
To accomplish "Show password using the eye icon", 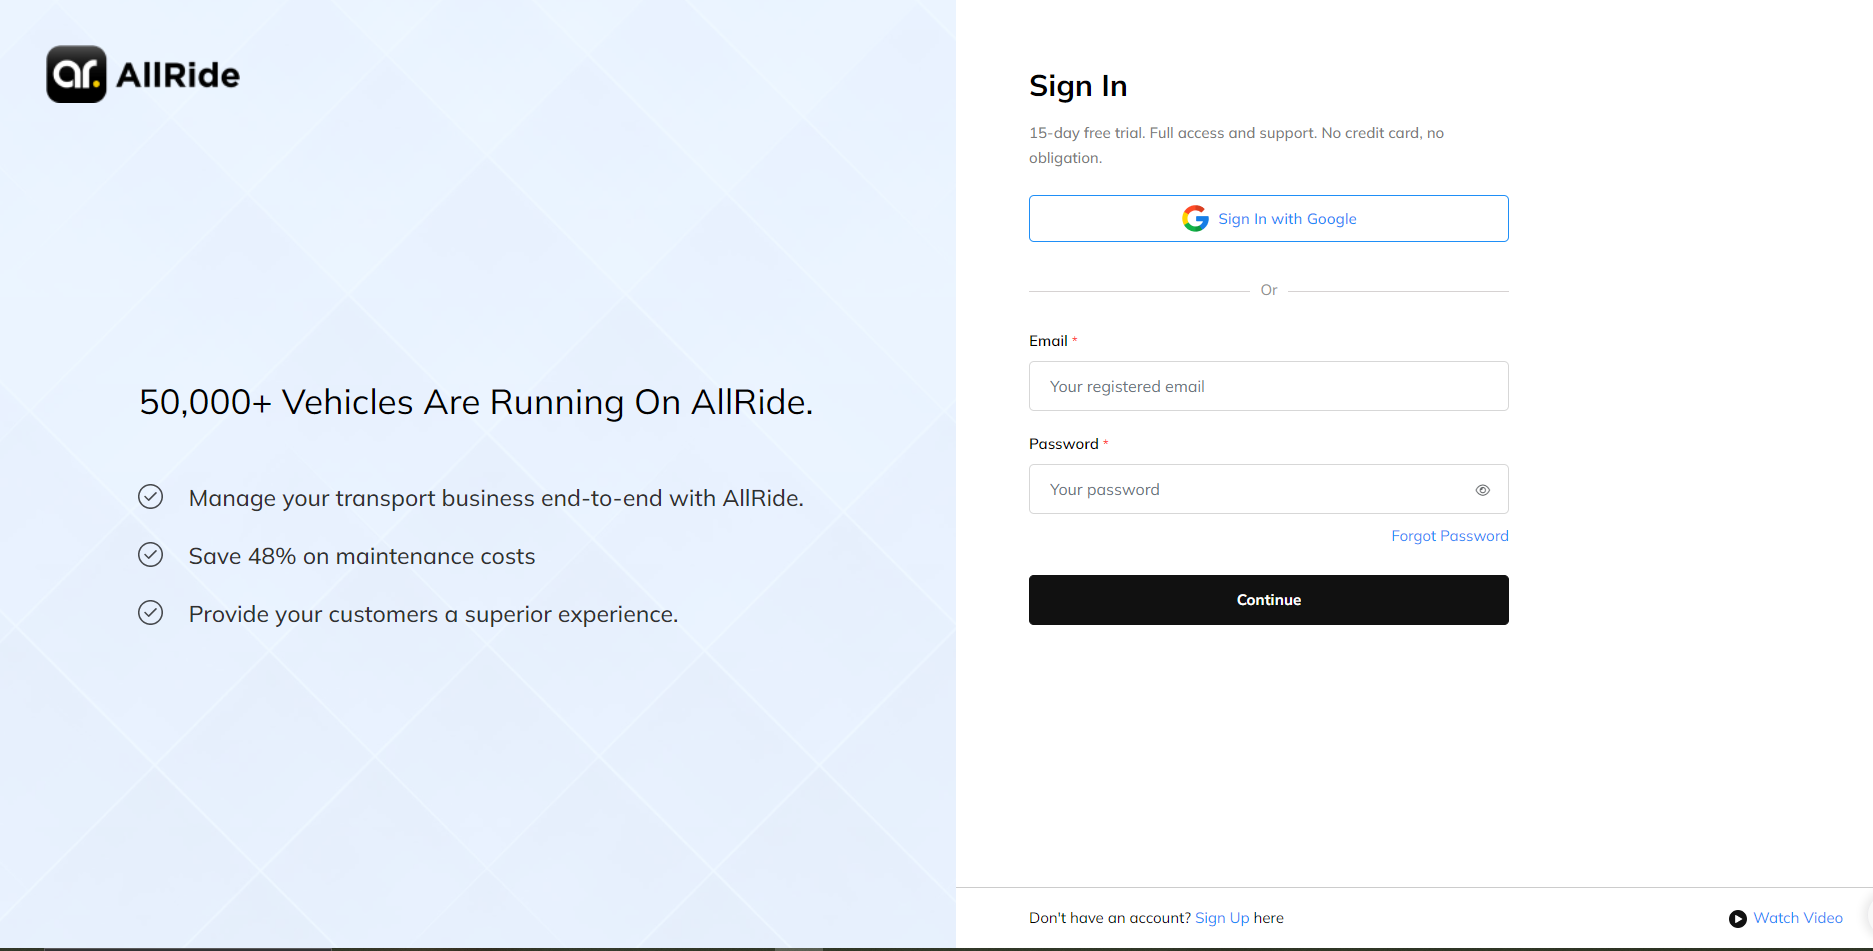I will click(1482, 490).
